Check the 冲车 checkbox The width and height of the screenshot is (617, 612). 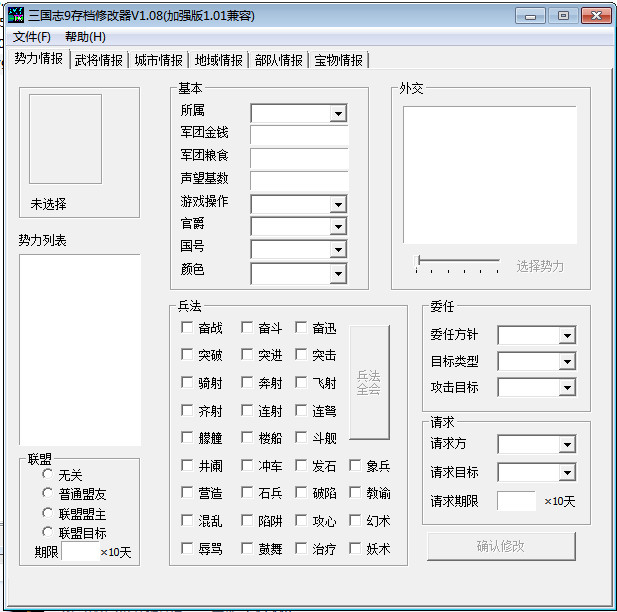[247, 465]
